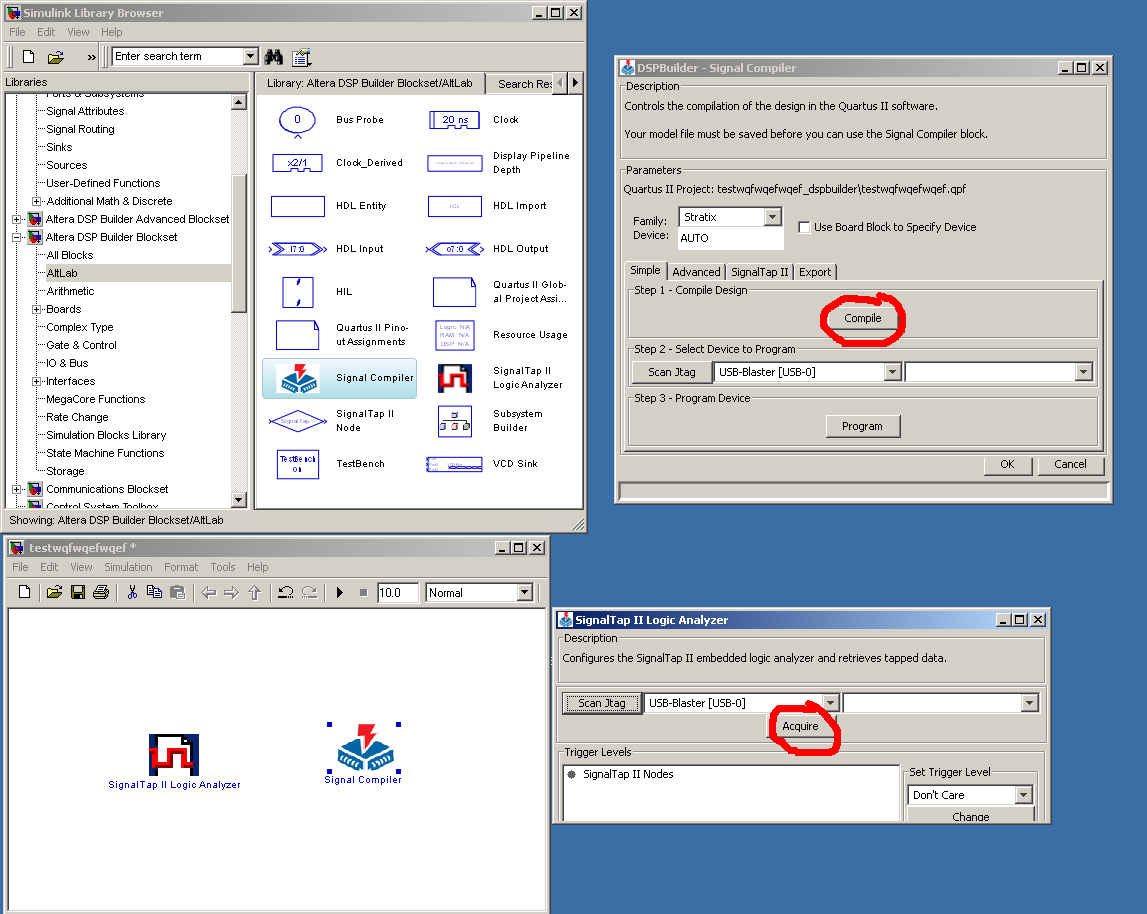Click Undo icon in model window toolbar

click(x=286, y=592)
